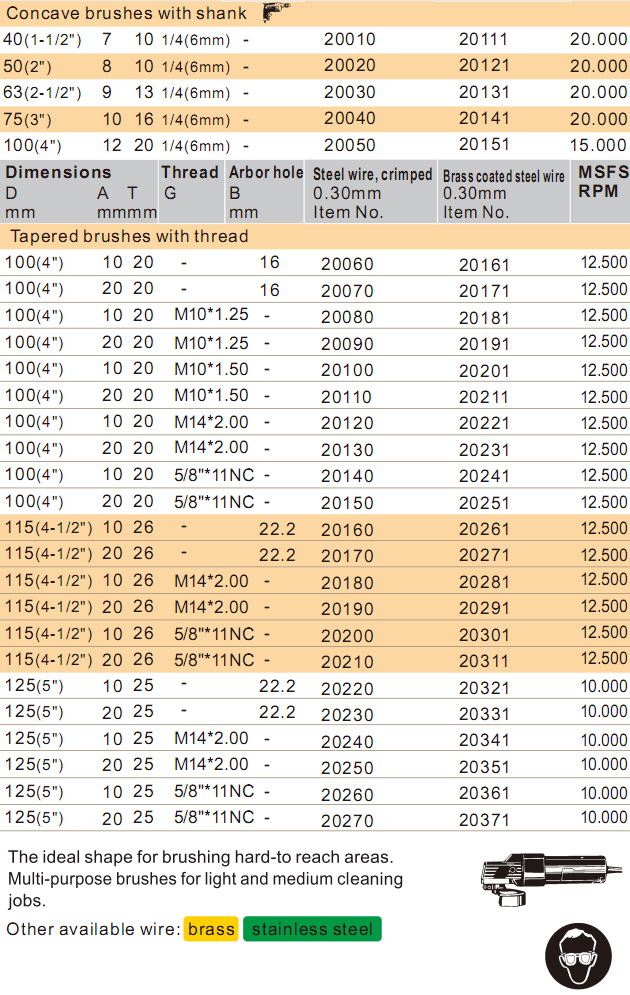Click the 15.000 RPM value
Viewport: 630px width, 995px height.
coord(598,145)
